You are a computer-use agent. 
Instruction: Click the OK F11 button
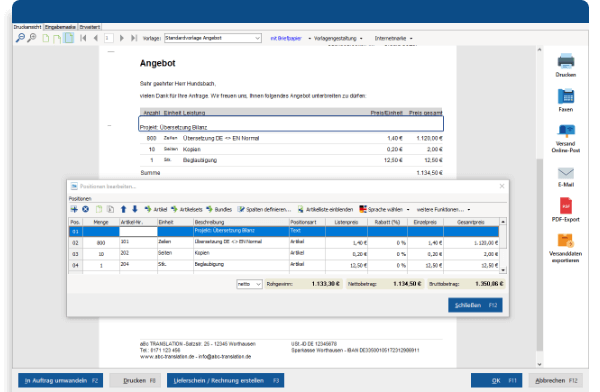coord(496,381)
